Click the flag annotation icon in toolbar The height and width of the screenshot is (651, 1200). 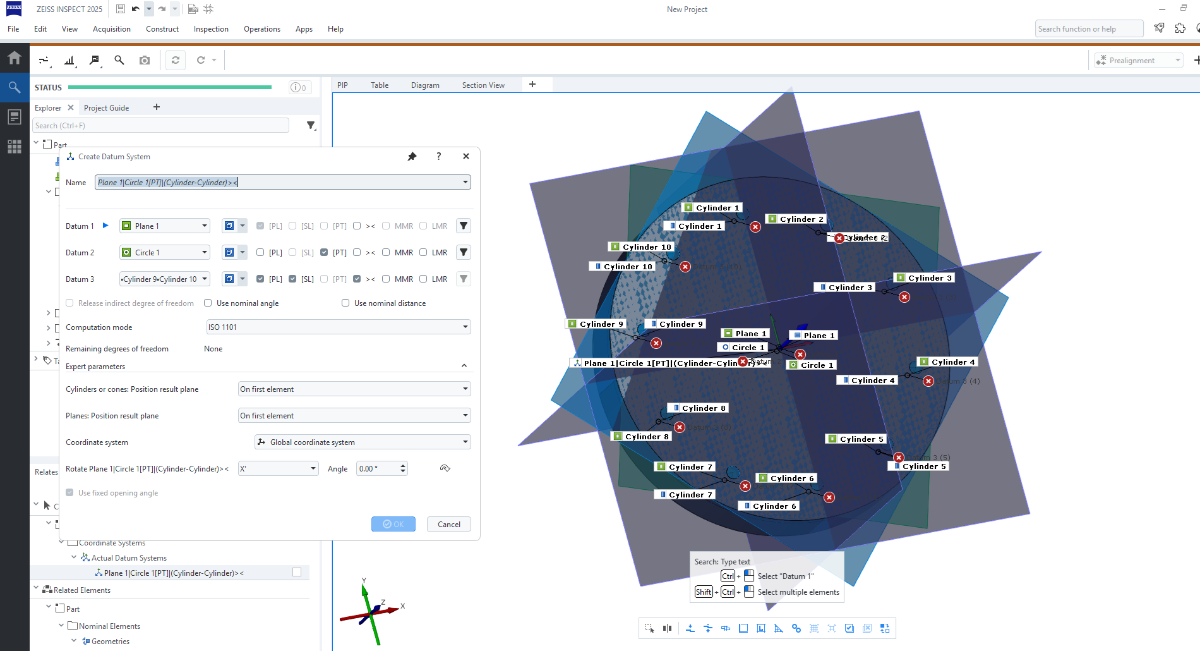(x=95, y=60)
